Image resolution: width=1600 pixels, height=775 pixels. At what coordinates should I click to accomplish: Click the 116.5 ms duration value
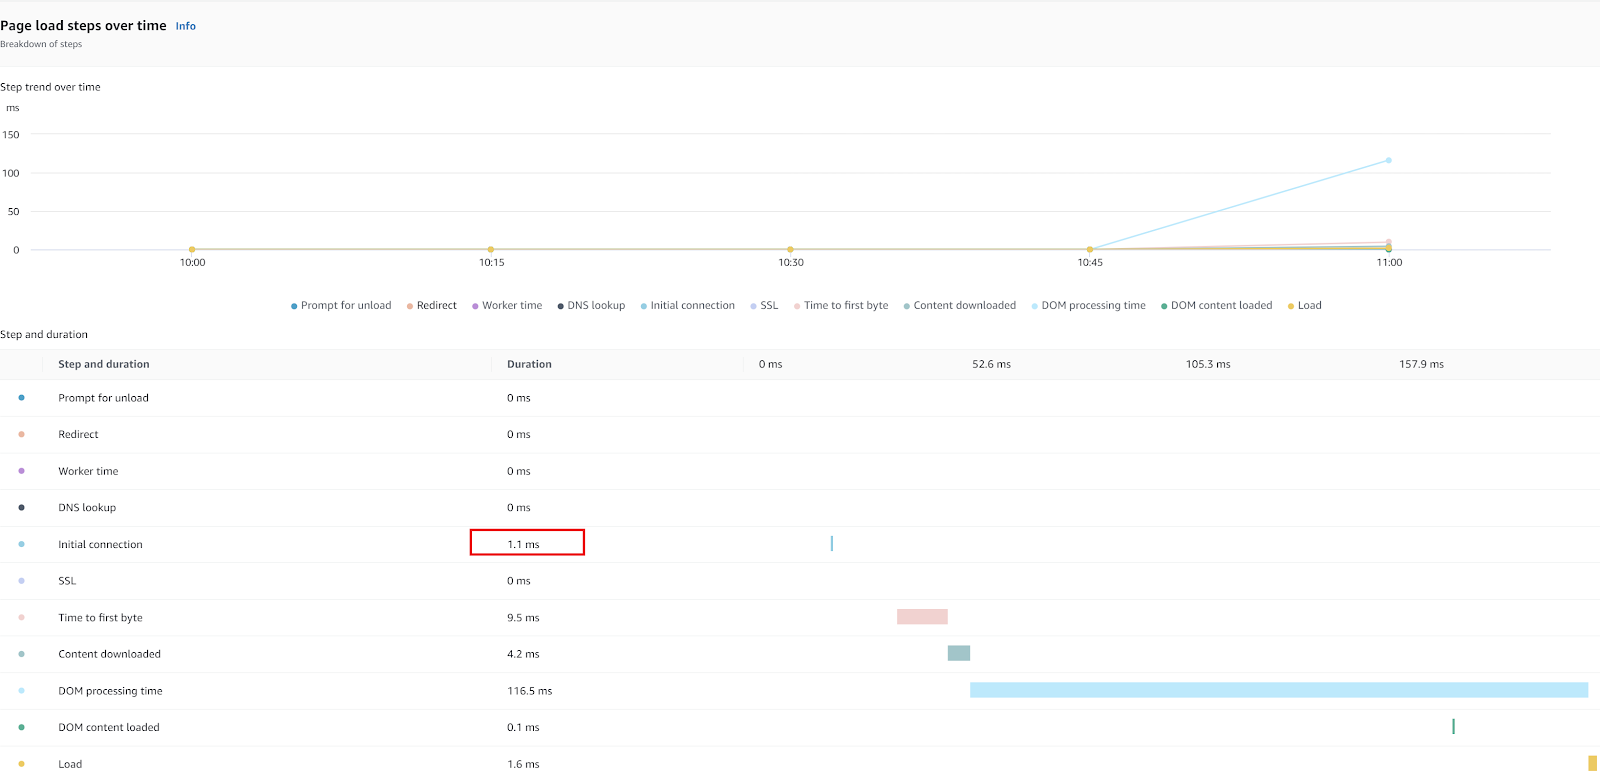point(529,691)
